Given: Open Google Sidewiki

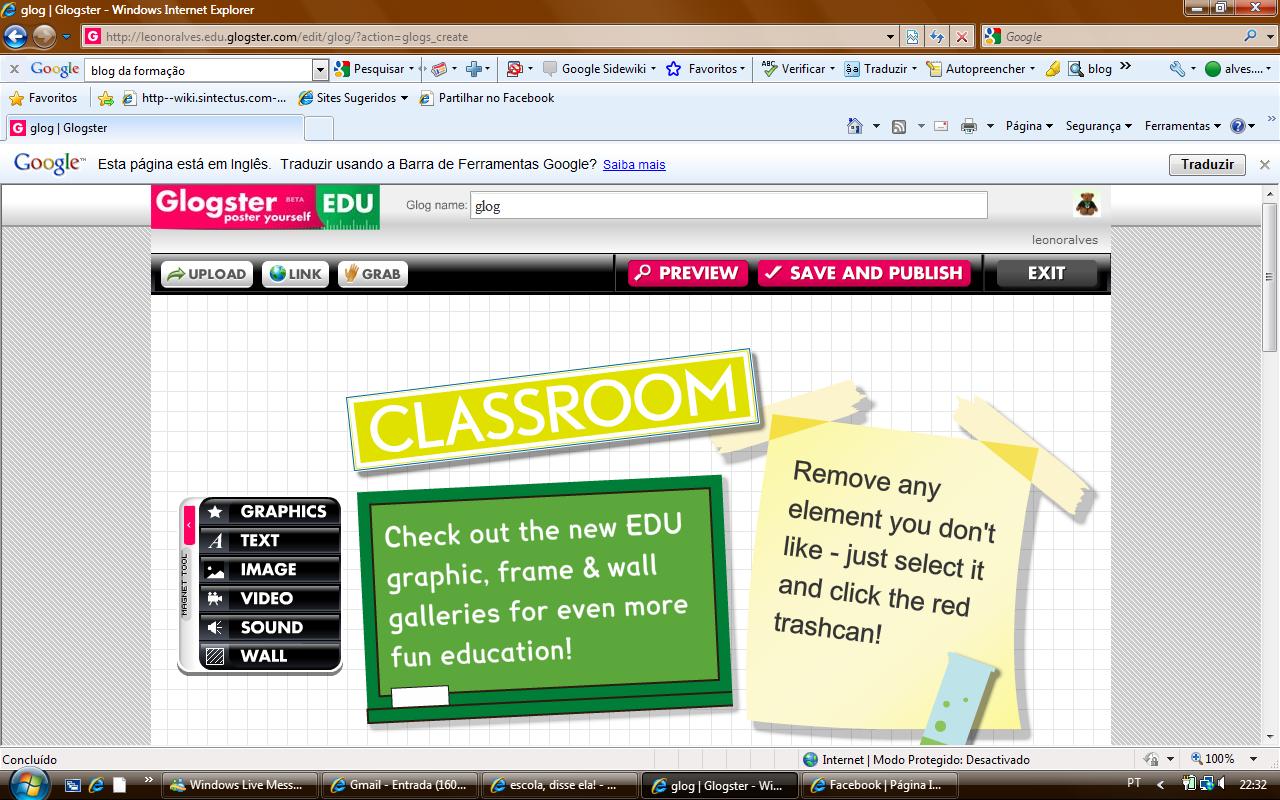Looking at the screenshot, I should [599, 69].
